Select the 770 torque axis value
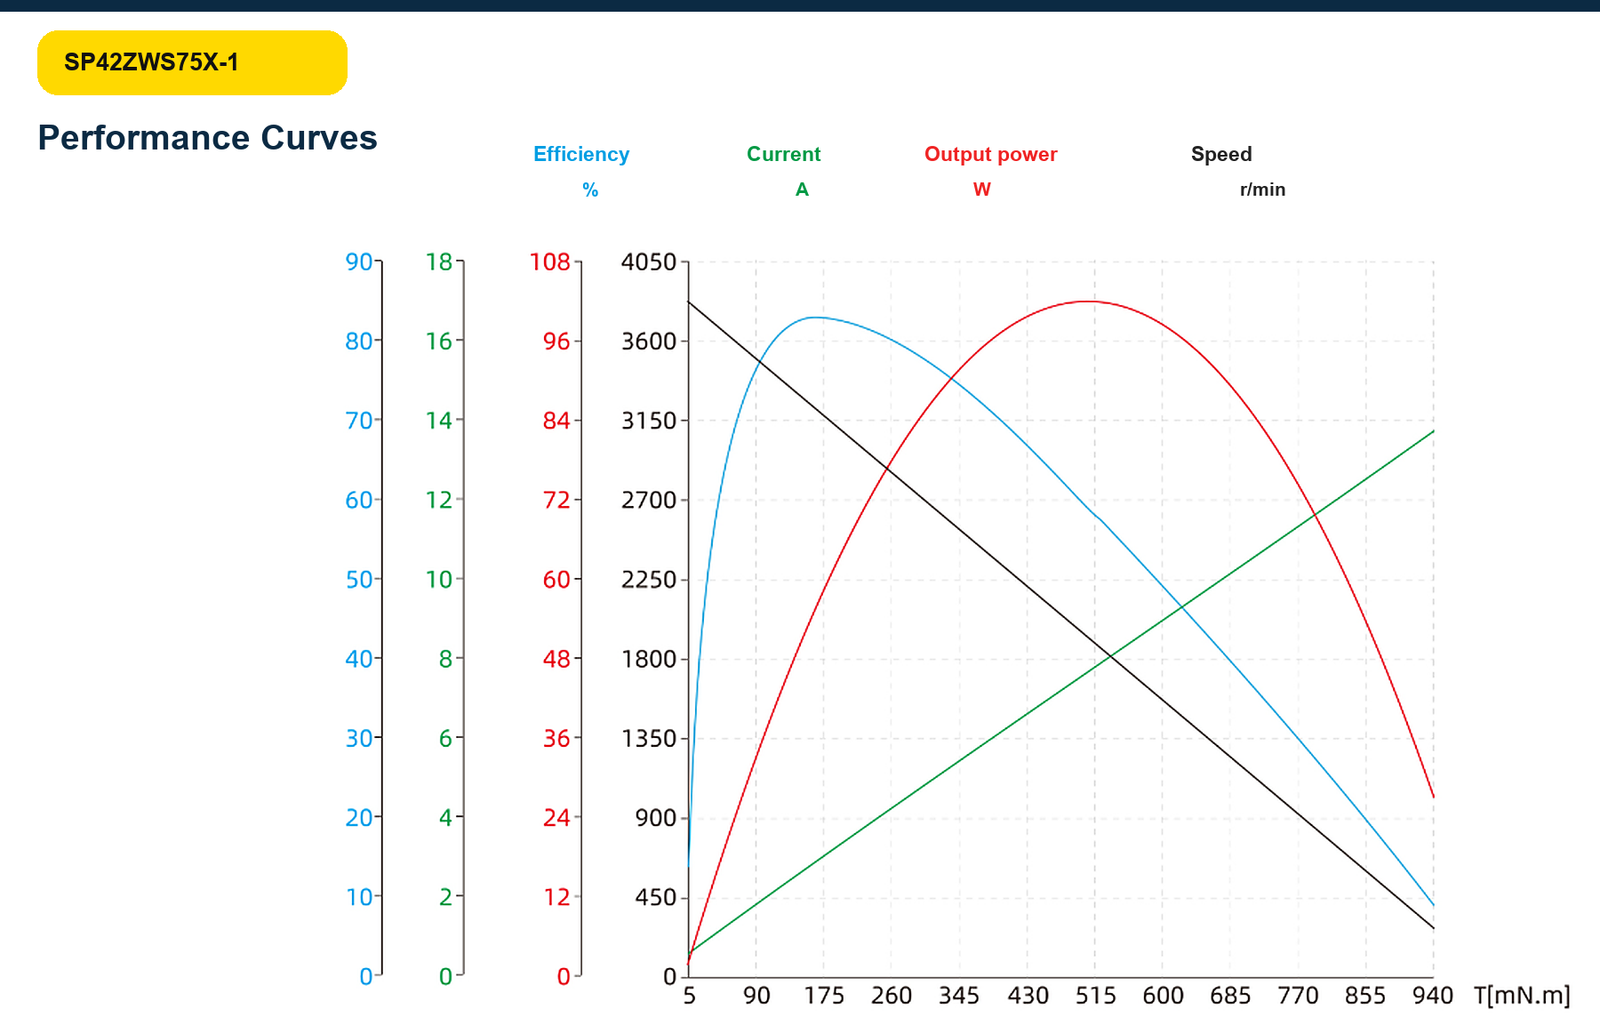Image resolution: width=1600 pixels, height=1027 pixels. point(1298,996)
